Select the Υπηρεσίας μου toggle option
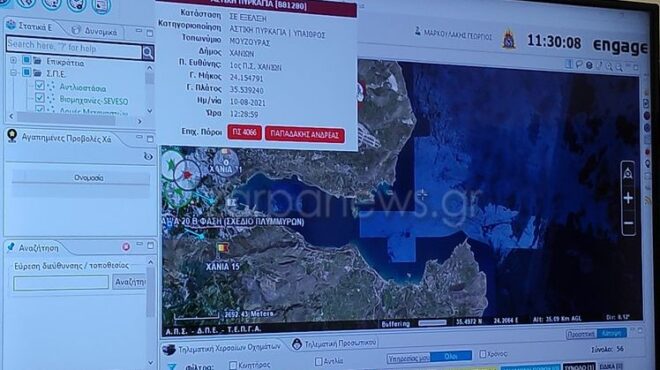Screen dimensions: 660x370 click(408, 359)
